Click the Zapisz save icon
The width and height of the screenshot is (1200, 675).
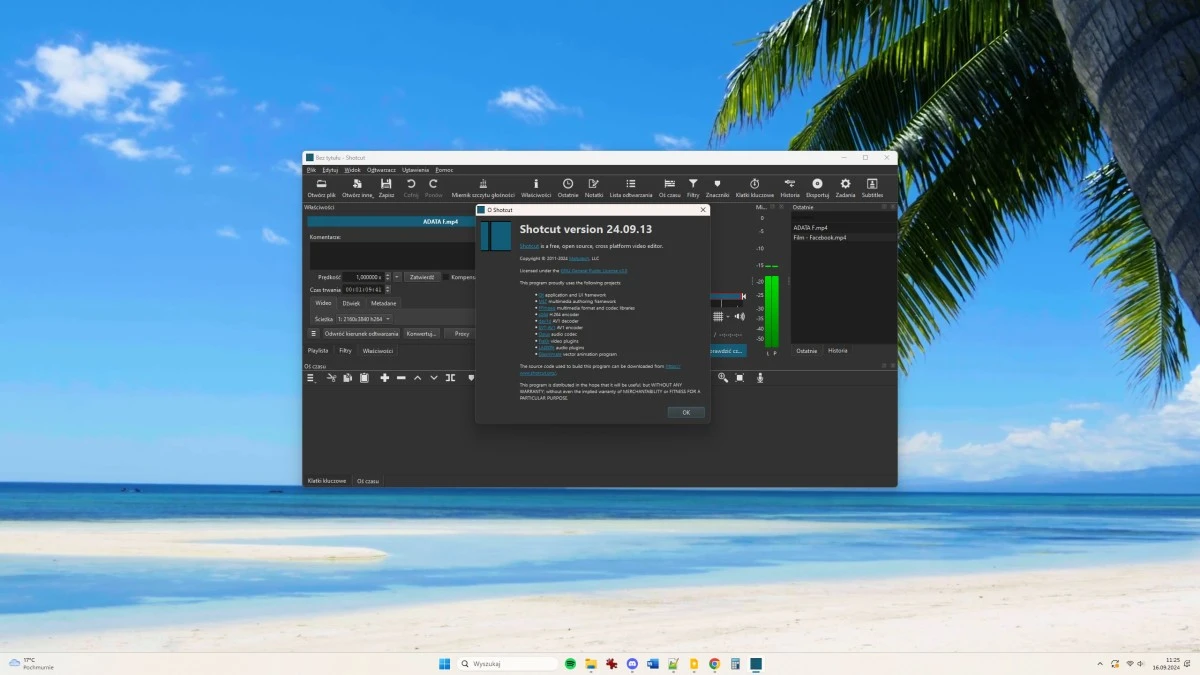[386, 185]
